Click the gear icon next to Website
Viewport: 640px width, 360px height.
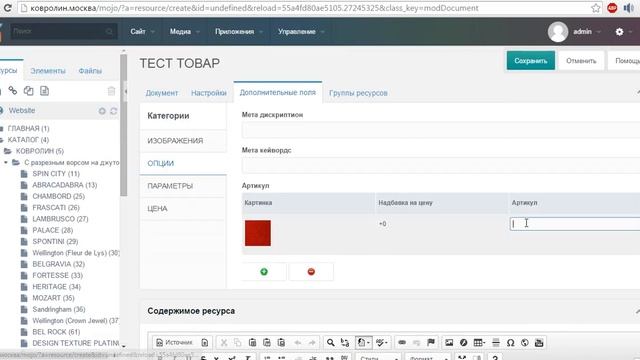(x=102, y=111)
